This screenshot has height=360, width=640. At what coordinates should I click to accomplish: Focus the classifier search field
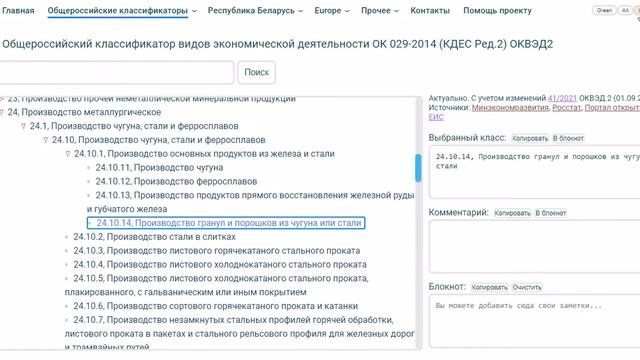[116, 72]
